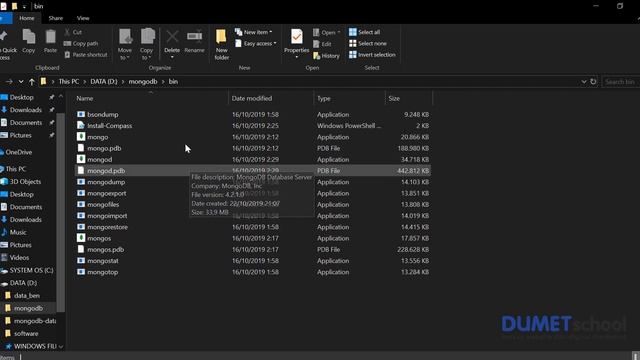Select the Install-Compass PowerShell script
640x360 pixels.
253,126
